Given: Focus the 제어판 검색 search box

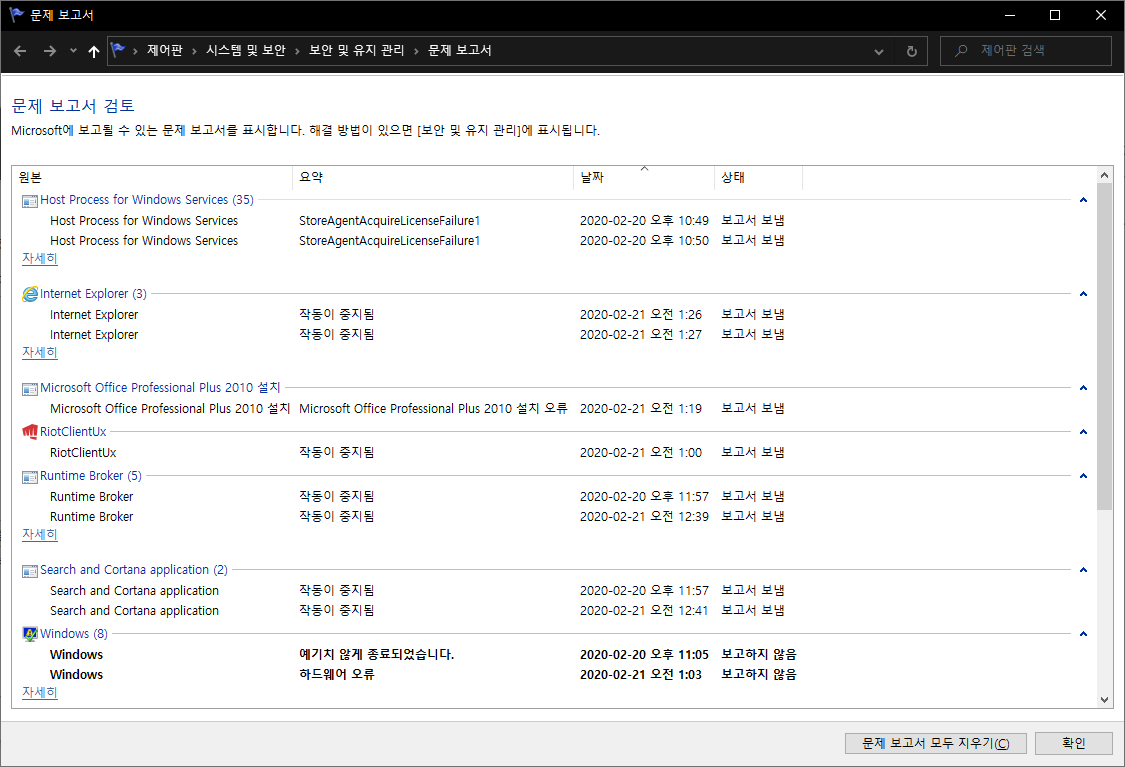Looking at the screenshot, I should (1025, 51).
